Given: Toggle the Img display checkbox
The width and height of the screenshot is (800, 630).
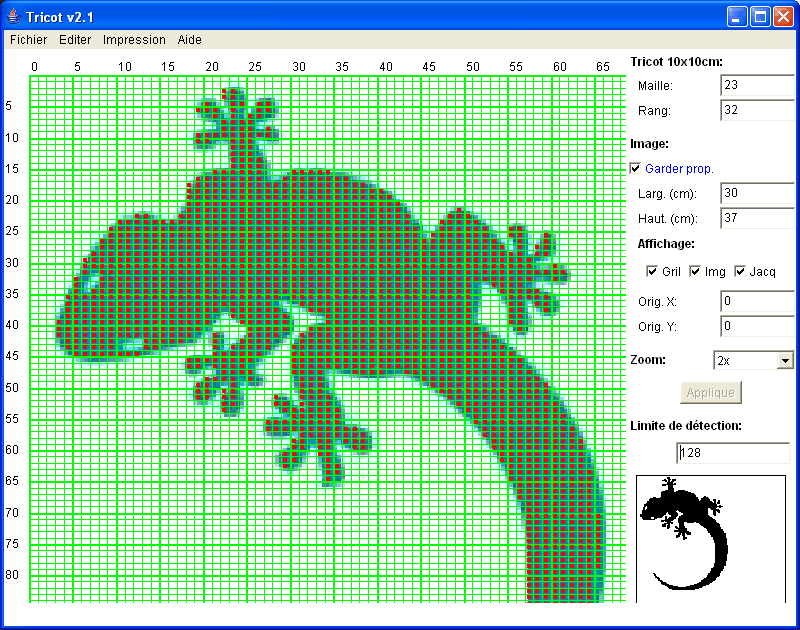Looking at the screenshot, I should coord(695,271).
